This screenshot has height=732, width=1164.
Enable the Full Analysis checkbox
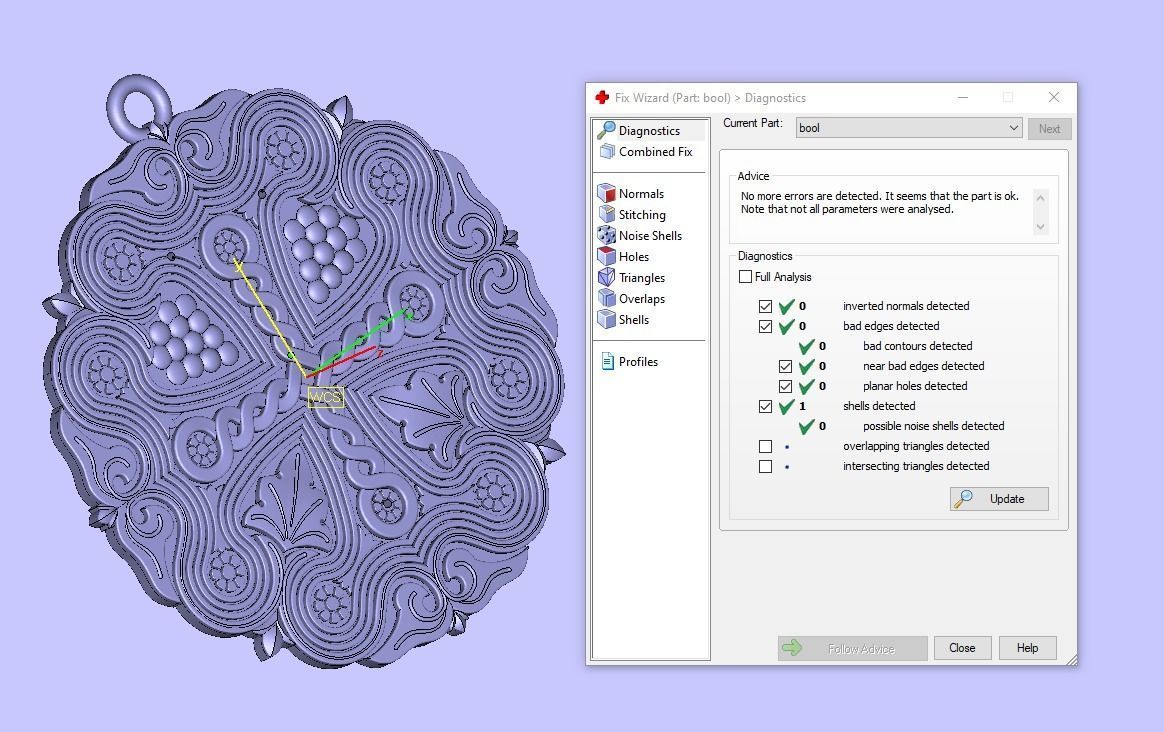[x=745, y=277]
